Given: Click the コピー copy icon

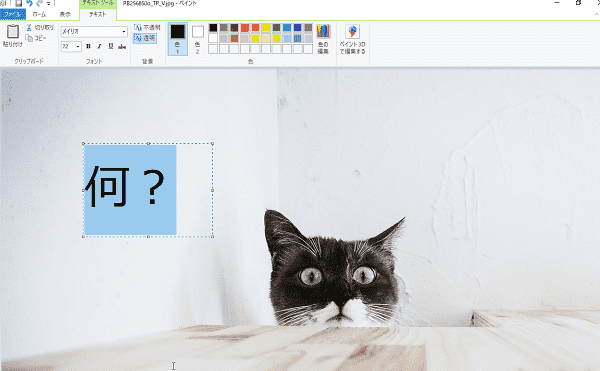Looking at the screenshot, I should tap(29, 38).
